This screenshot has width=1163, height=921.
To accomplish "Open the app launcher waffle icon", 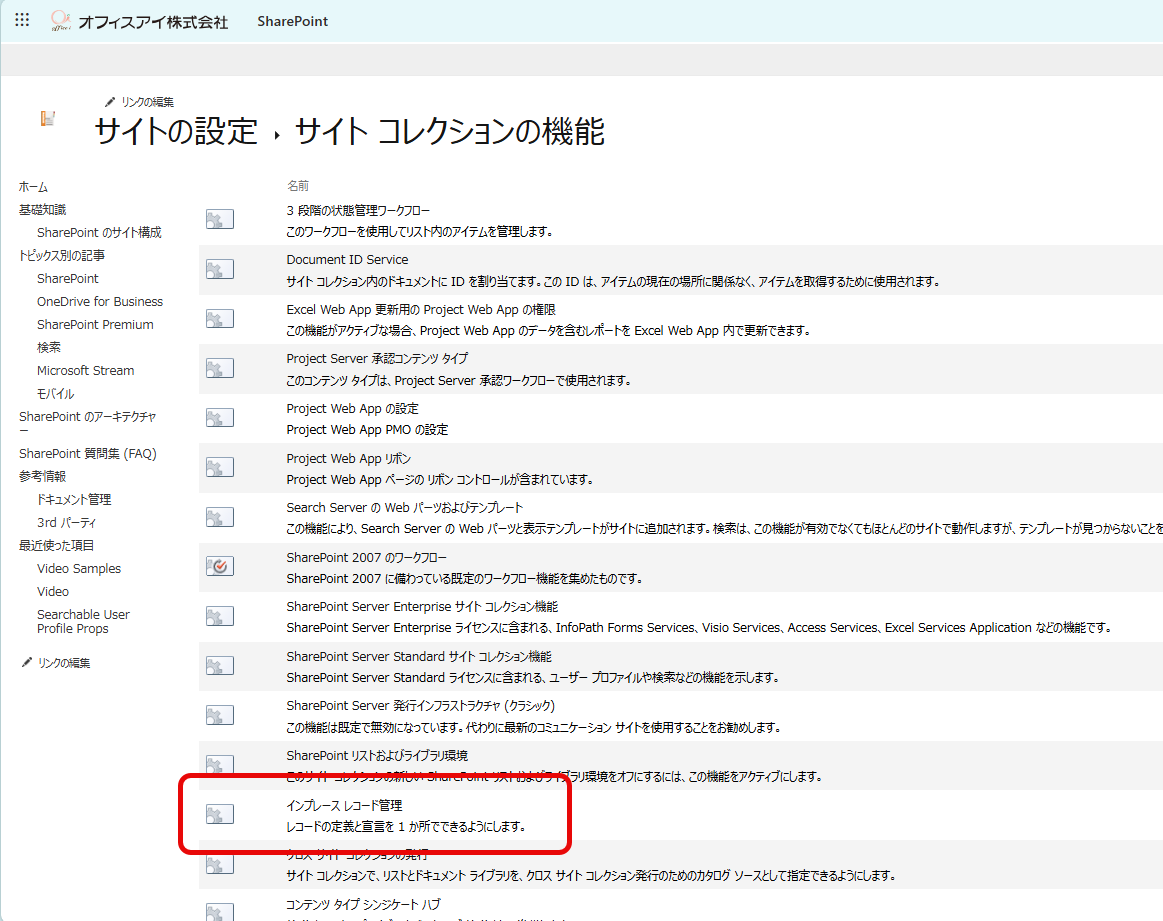I will [22, 21].
